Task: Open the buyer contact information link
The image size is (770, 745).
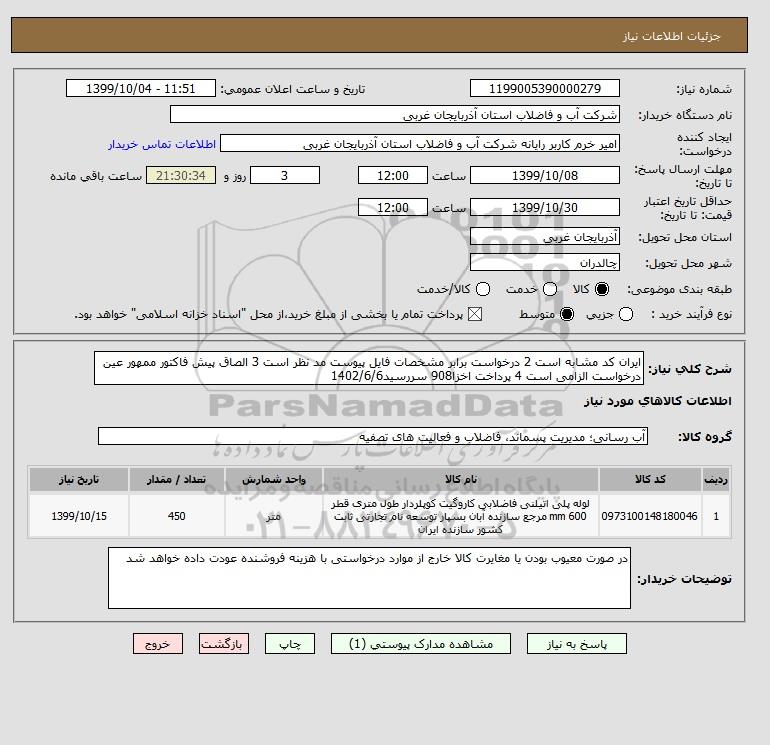Action: (x=162, y=144)
